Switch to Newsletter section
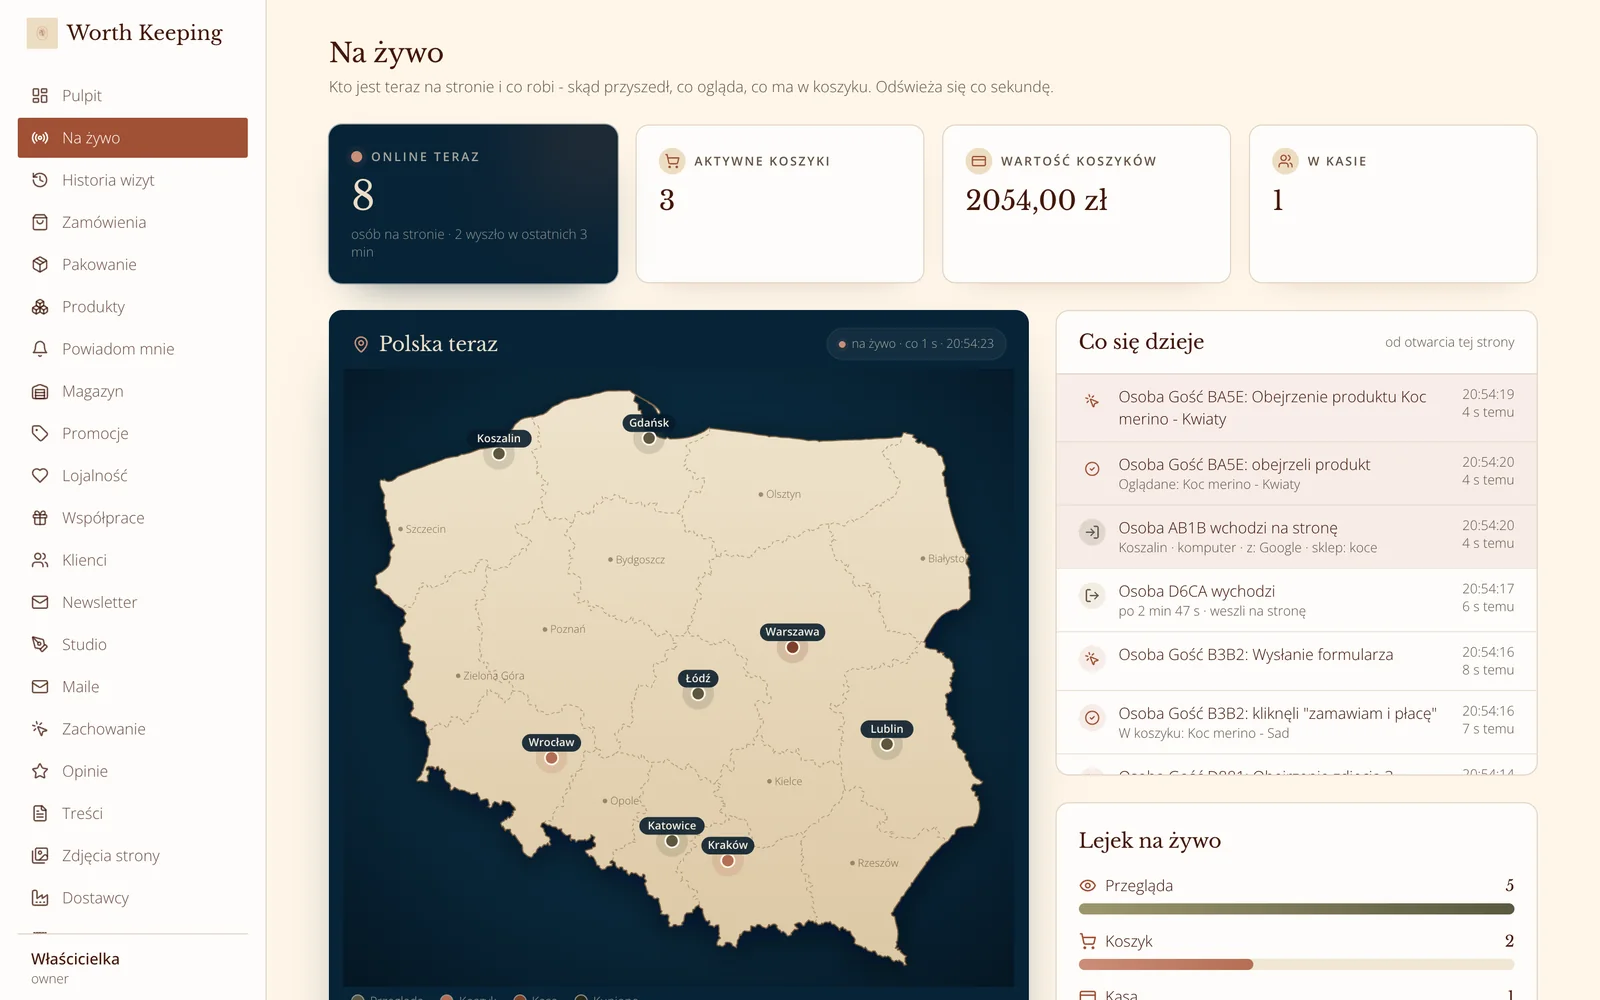This screenshot has height=1000, width=1600. pos(133,602)
